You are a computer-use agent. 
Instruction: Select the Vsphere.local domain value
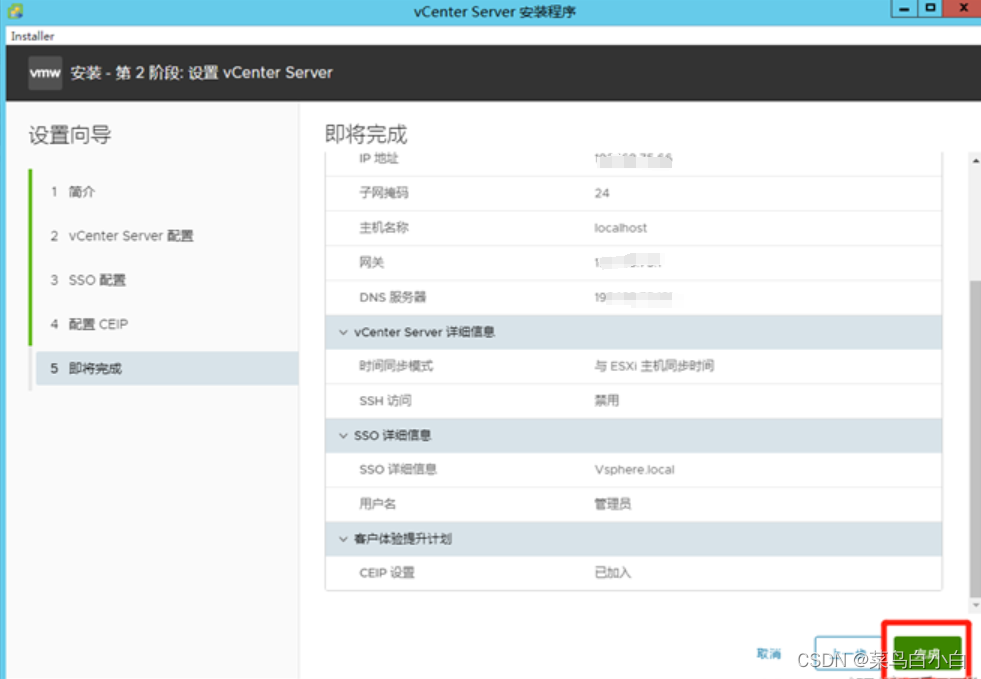tap(634, 470)
